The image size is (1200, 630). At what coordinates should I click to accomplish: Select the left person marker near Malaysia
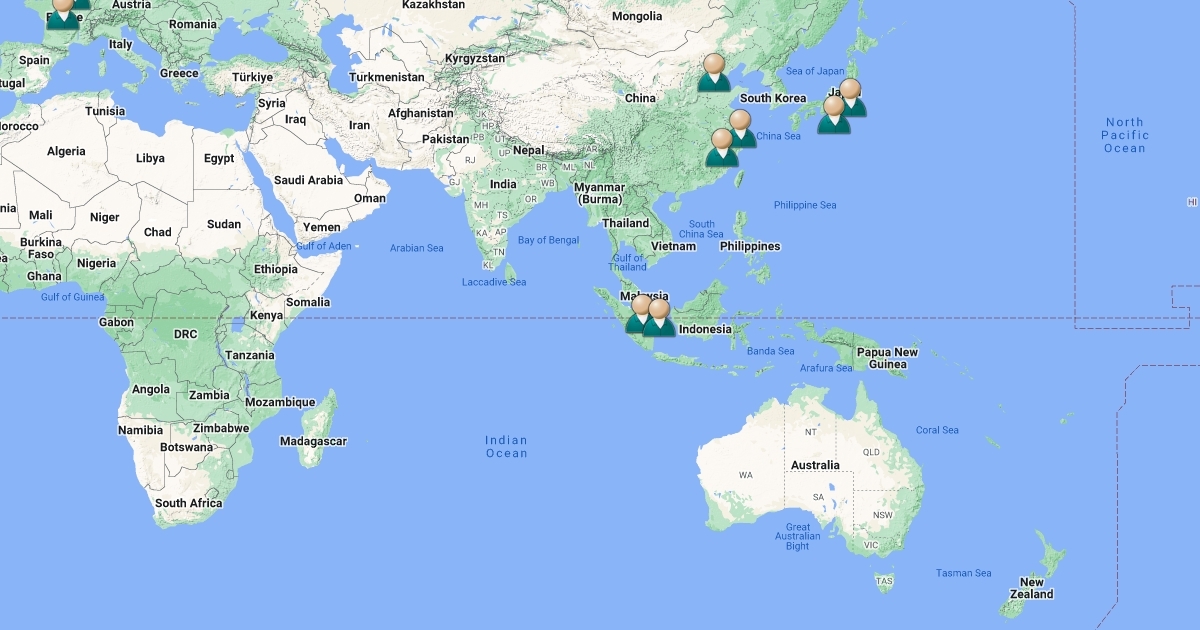pyautogui.click(x=641, y=315)
